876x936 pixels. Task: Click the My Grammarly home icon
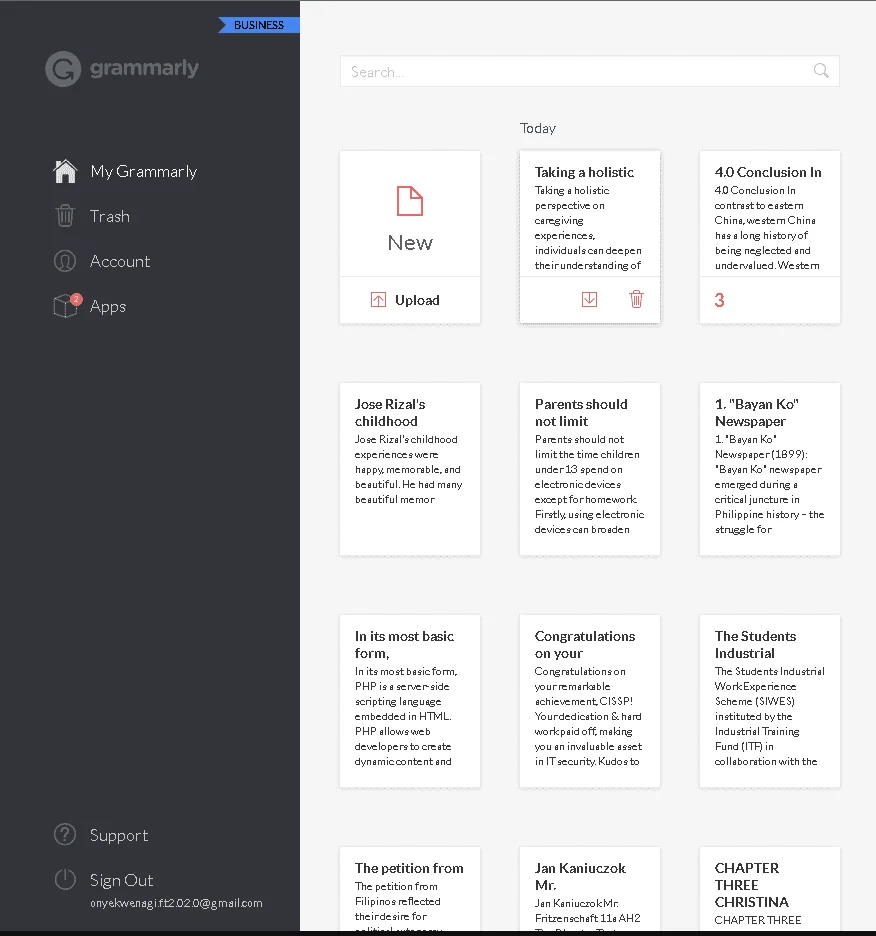(65, 171)
